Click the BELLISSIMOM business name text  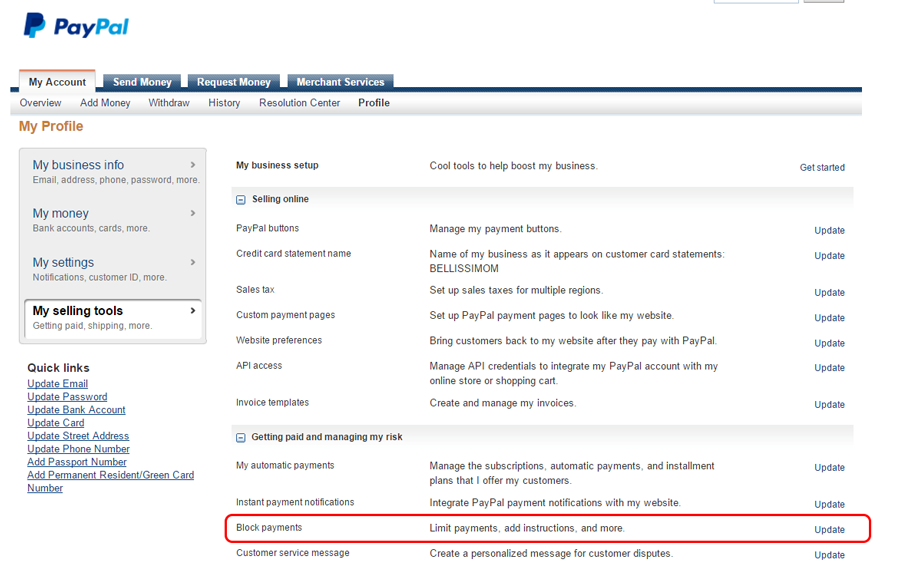(464, 269)
